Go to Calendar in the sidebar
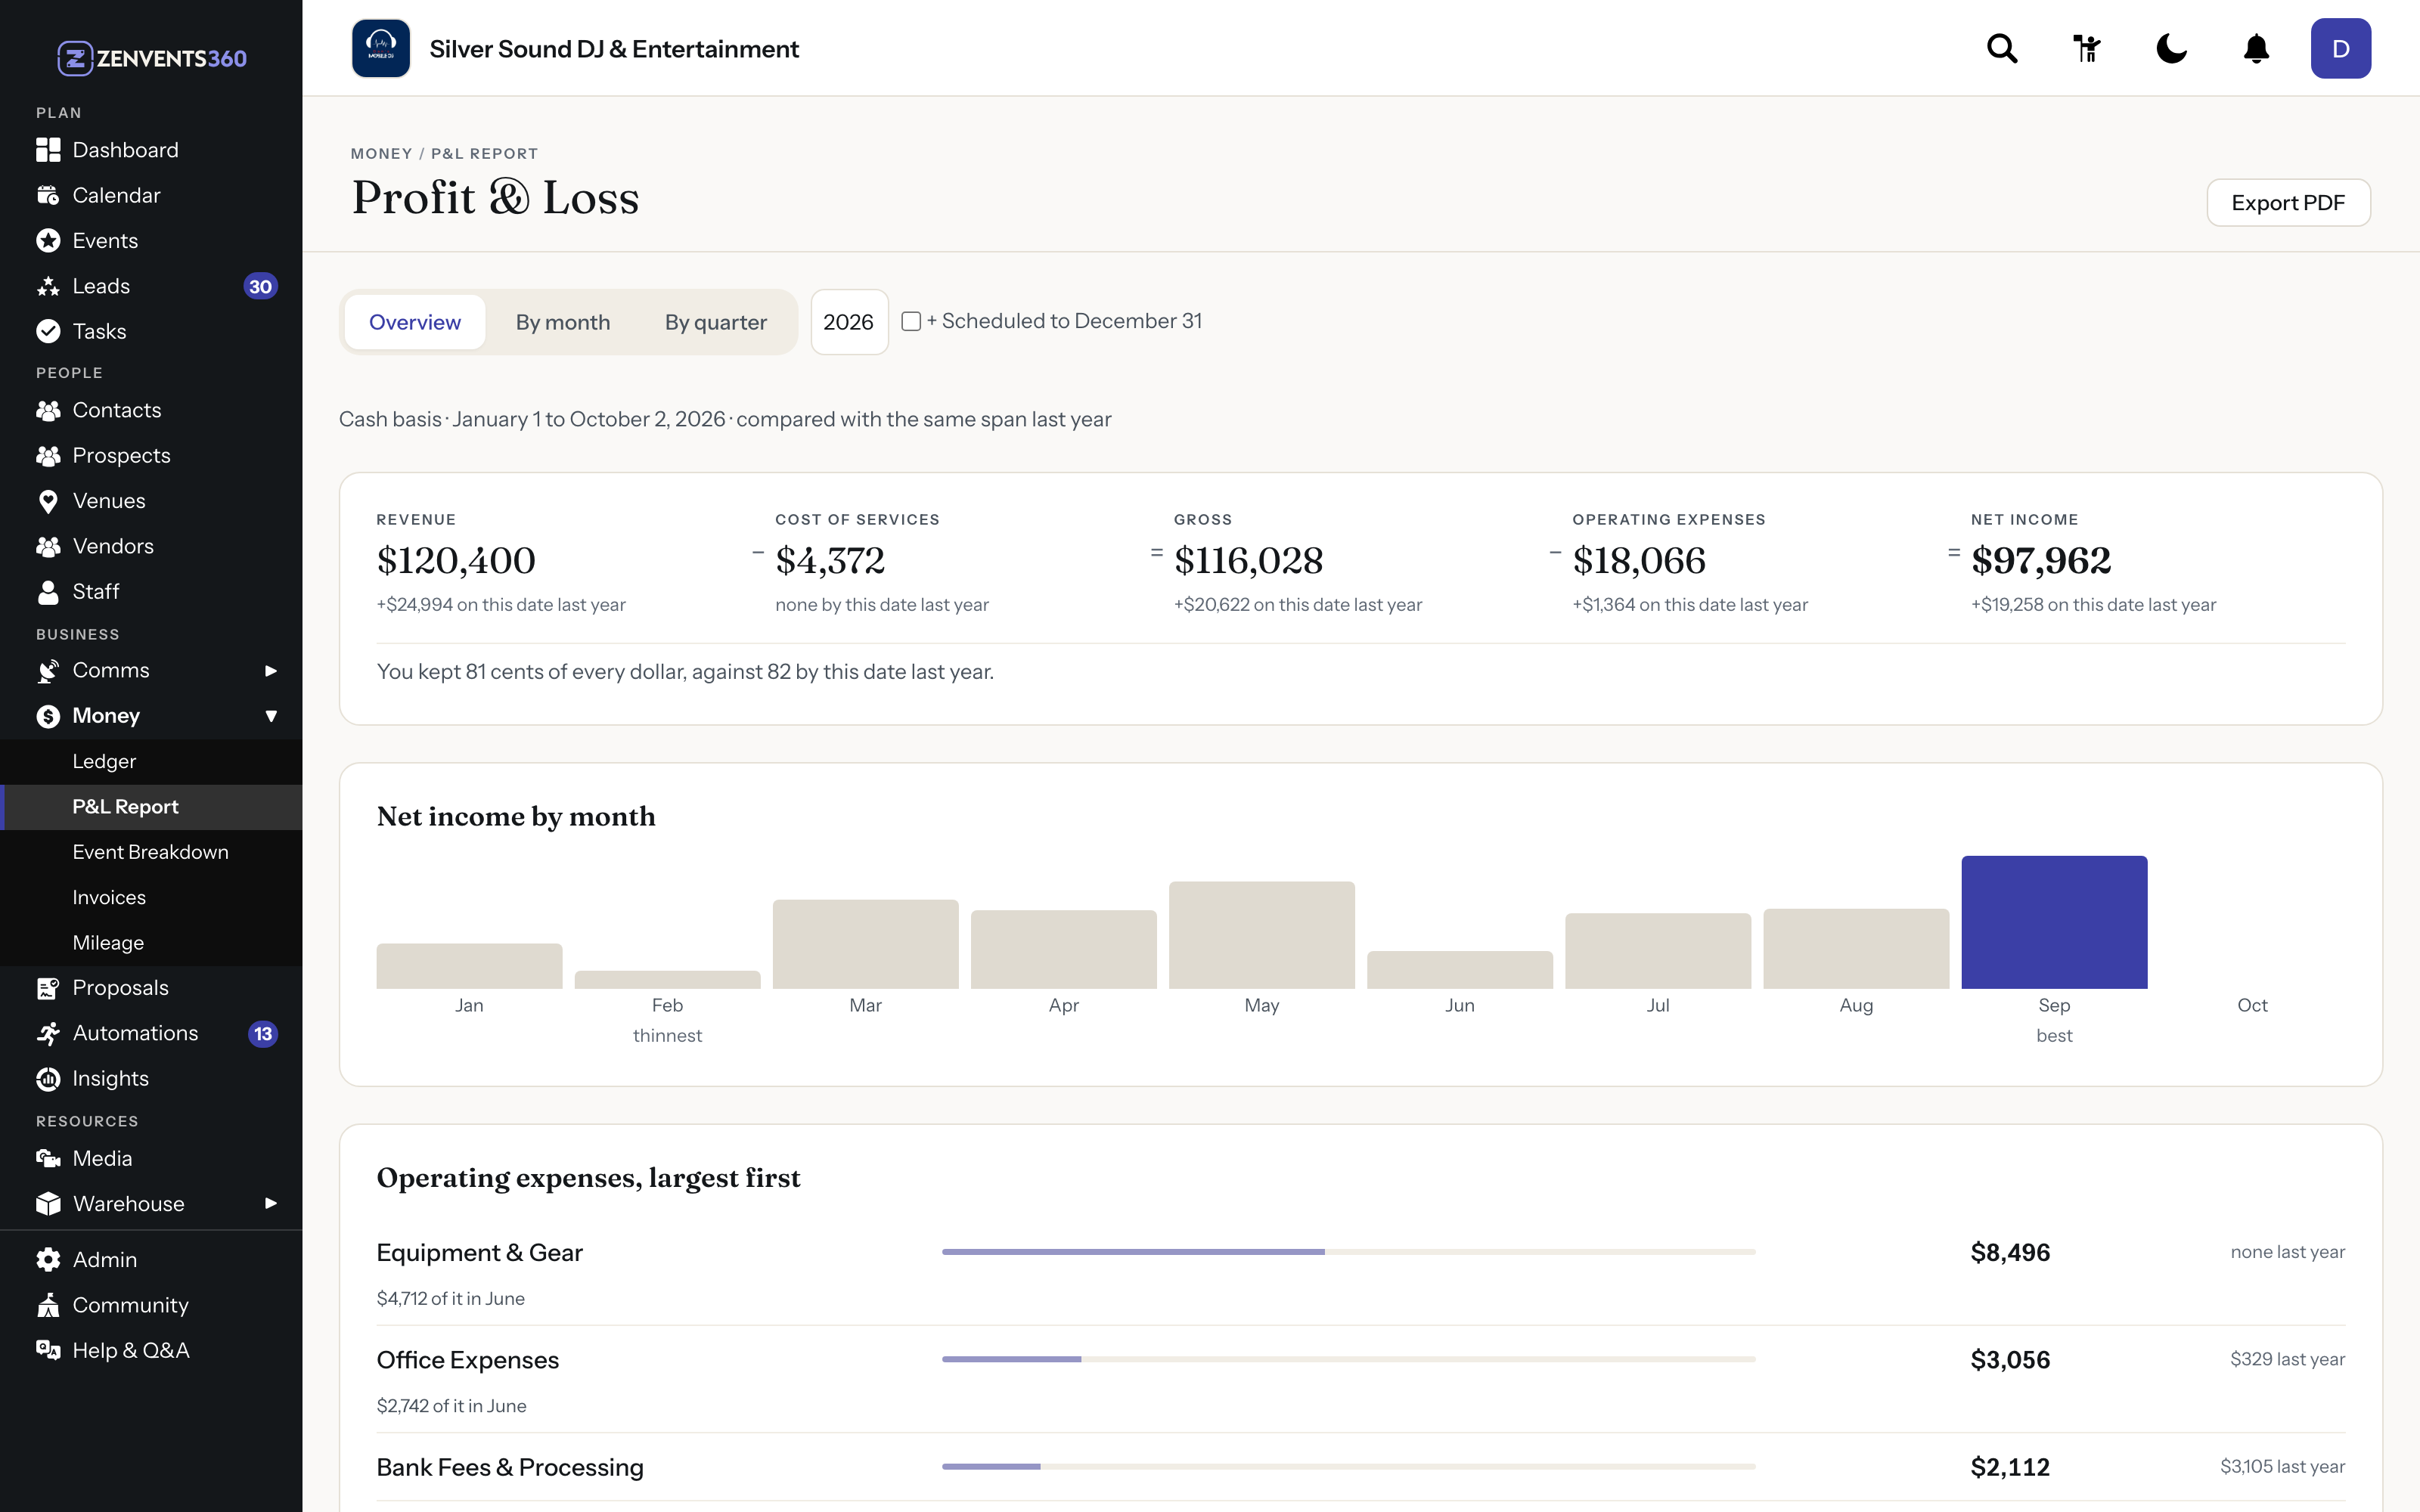 (x=151, y=195)
